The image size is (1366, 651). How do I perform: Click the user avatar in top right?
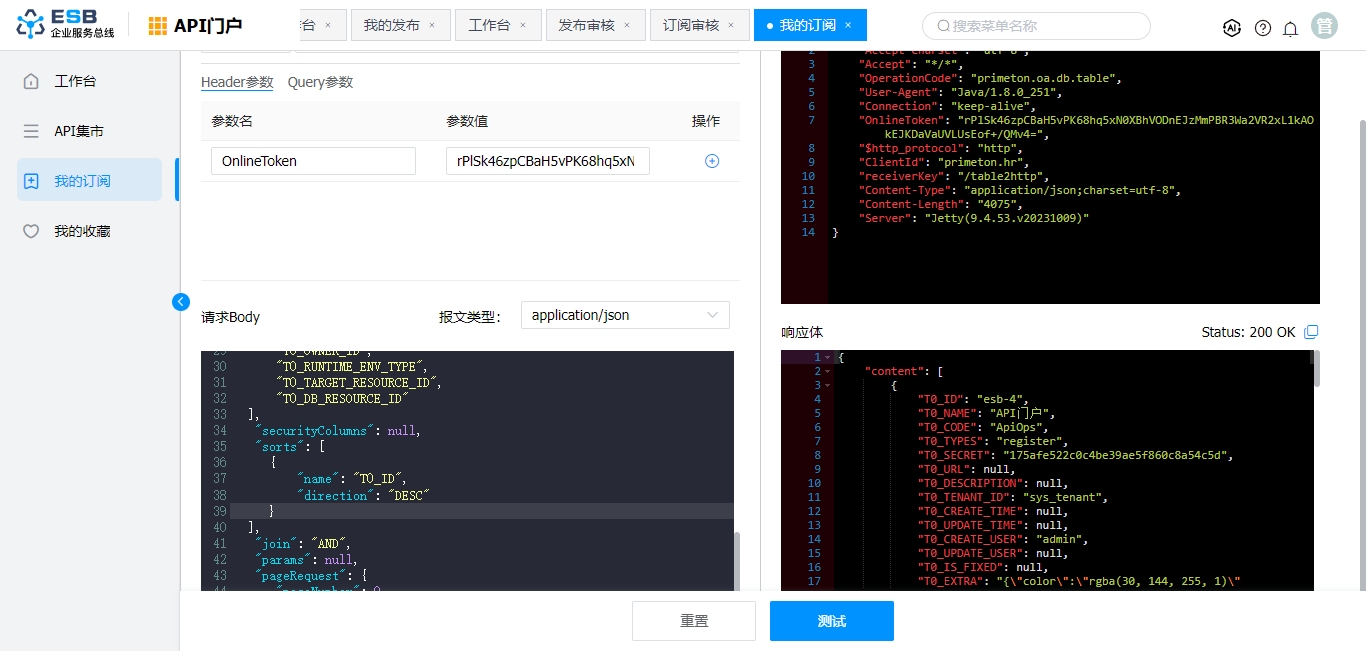pos(1324,27)
